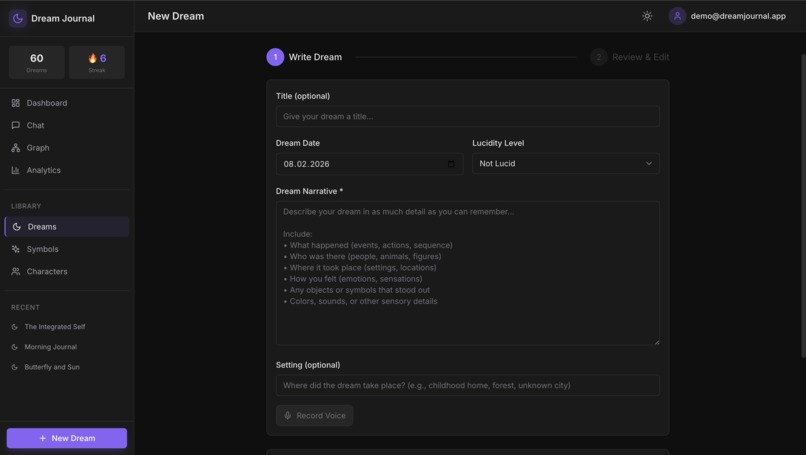Screen dimensions: 806x455
Task: Click the page vertical scrollbar
Action: [803, 206]
